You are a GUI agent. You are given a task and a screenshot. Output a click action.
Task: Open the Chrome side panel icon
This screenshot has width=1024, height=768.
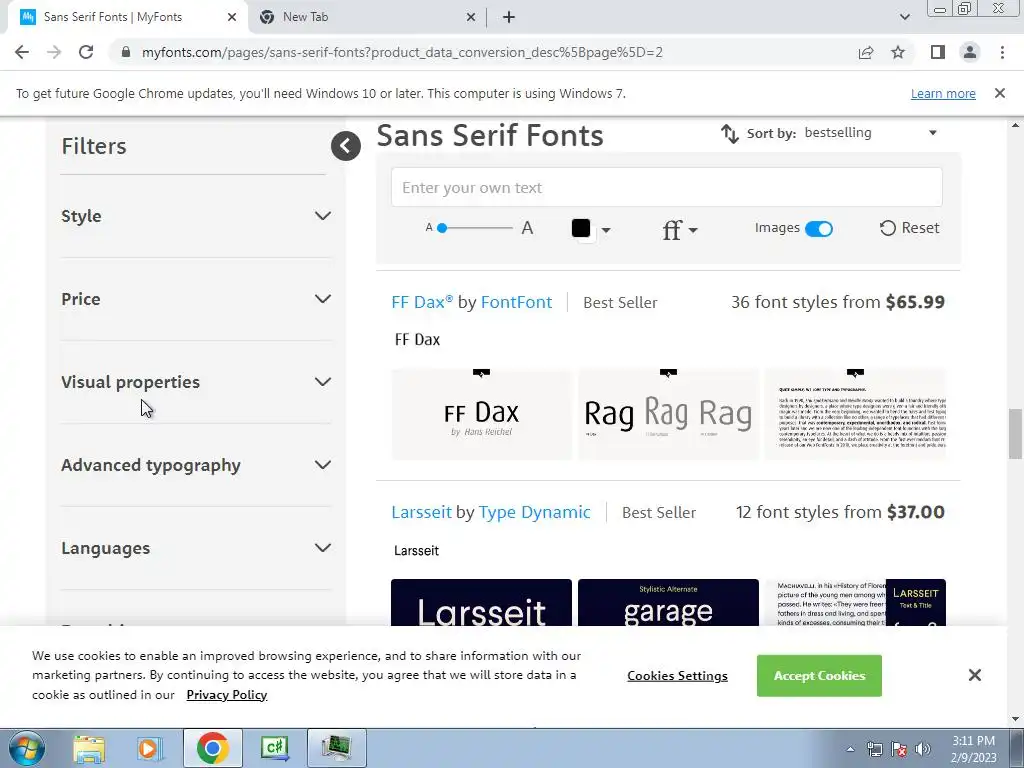point(938,52)
